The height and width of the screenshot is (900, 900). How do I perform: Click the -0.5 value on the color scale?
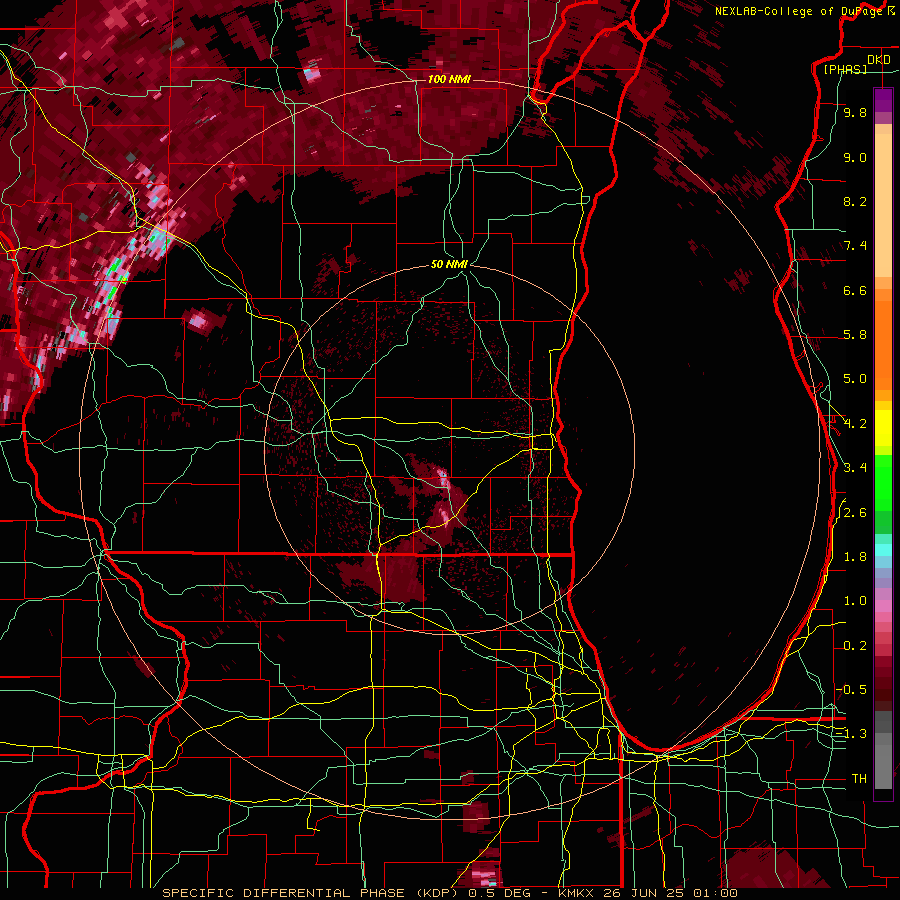click(851, 690)
